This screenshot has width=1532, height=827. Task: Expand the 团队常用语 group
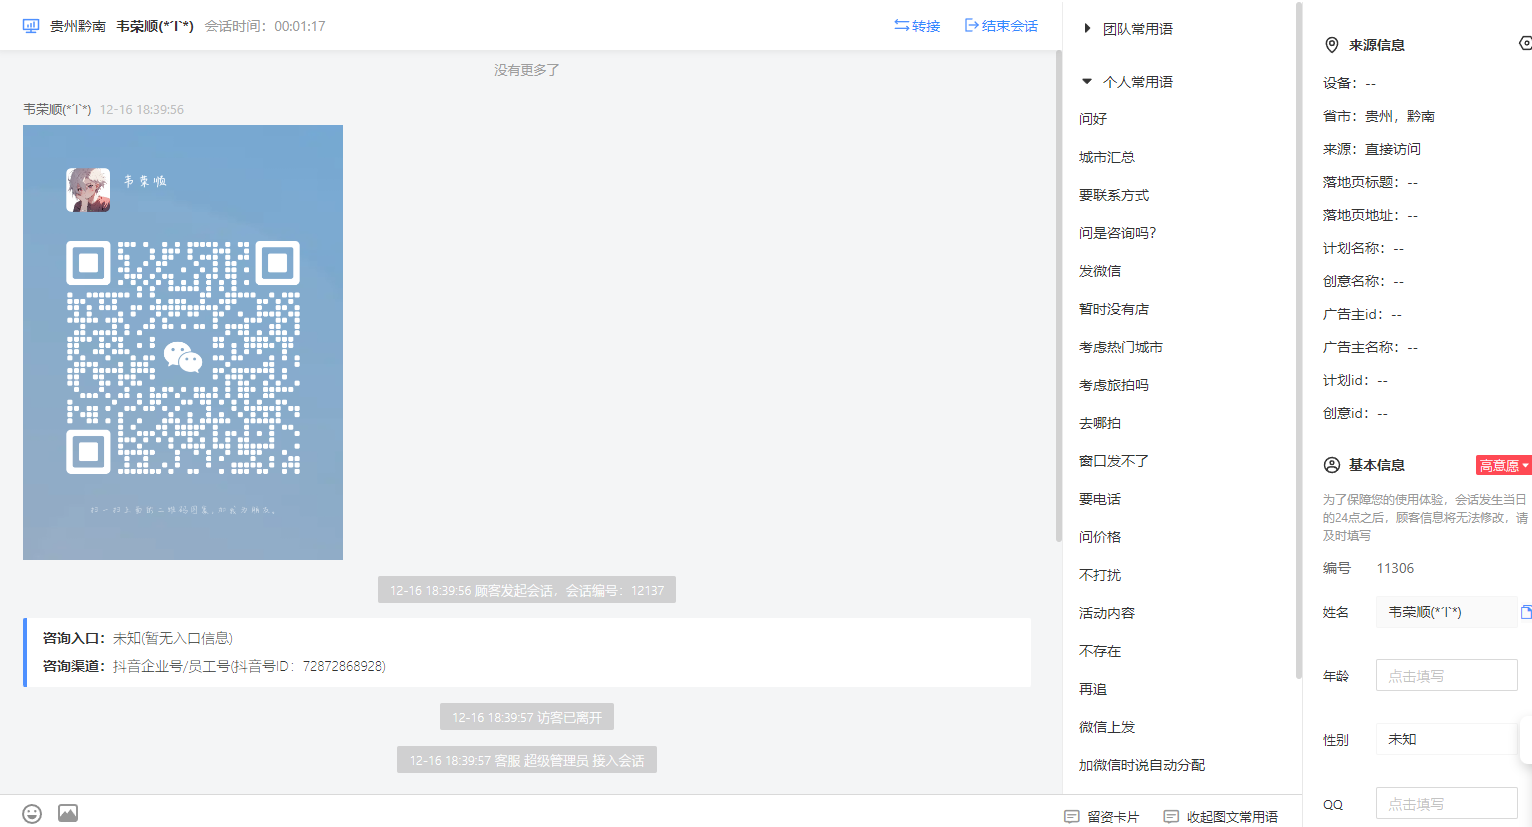point(1129,29)
